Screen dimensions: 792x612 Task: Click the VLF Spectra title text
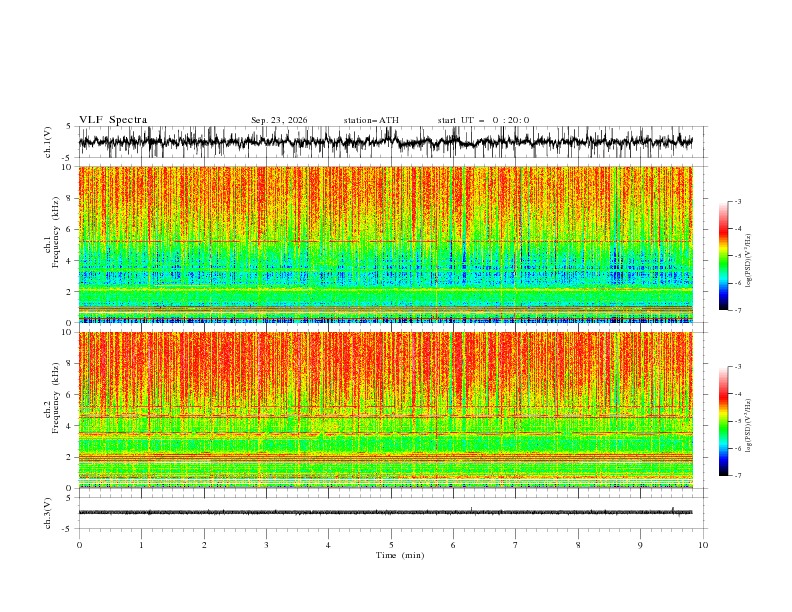[113, 120]
